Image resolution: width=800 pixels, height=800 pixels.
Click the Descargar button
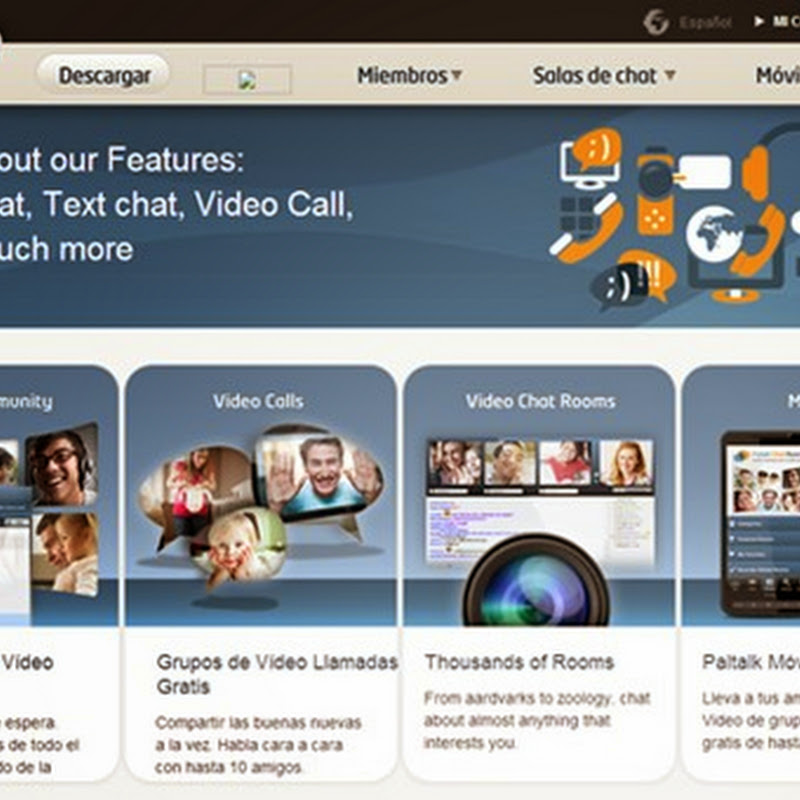tap(104, 76)
